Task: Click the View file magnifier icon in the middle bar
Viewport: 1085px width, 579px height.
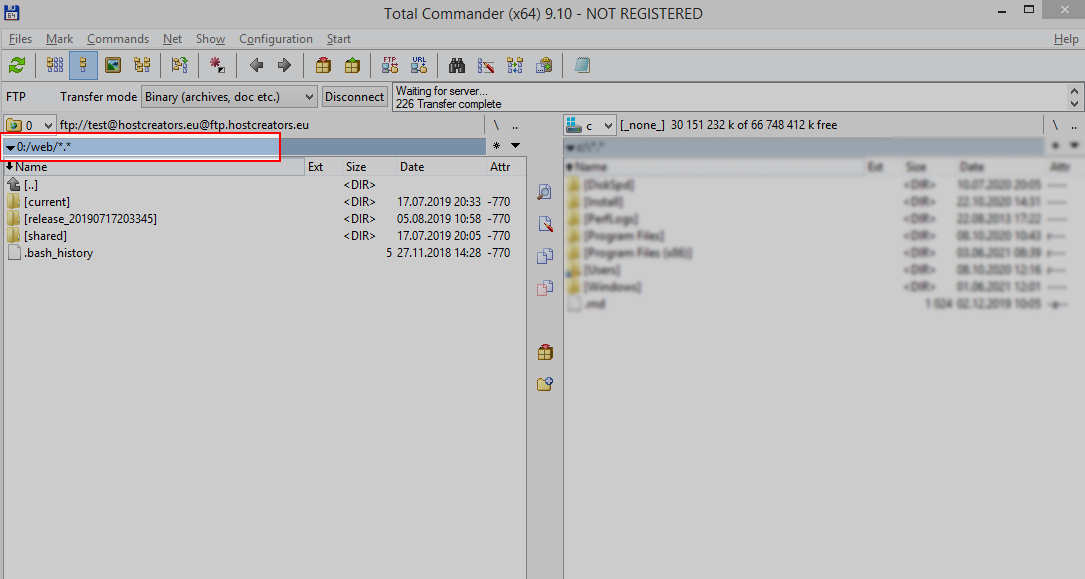Action: pyautogui.click(x=545, y=192)
